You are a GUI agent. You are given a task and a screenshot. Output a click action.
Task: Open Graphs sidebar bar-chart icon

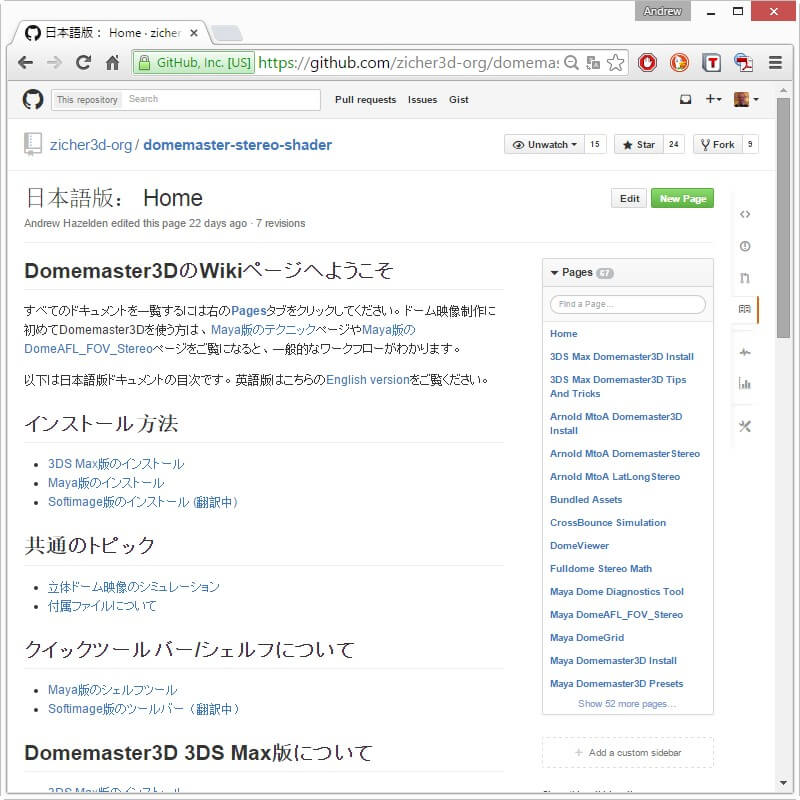[745, 384]
